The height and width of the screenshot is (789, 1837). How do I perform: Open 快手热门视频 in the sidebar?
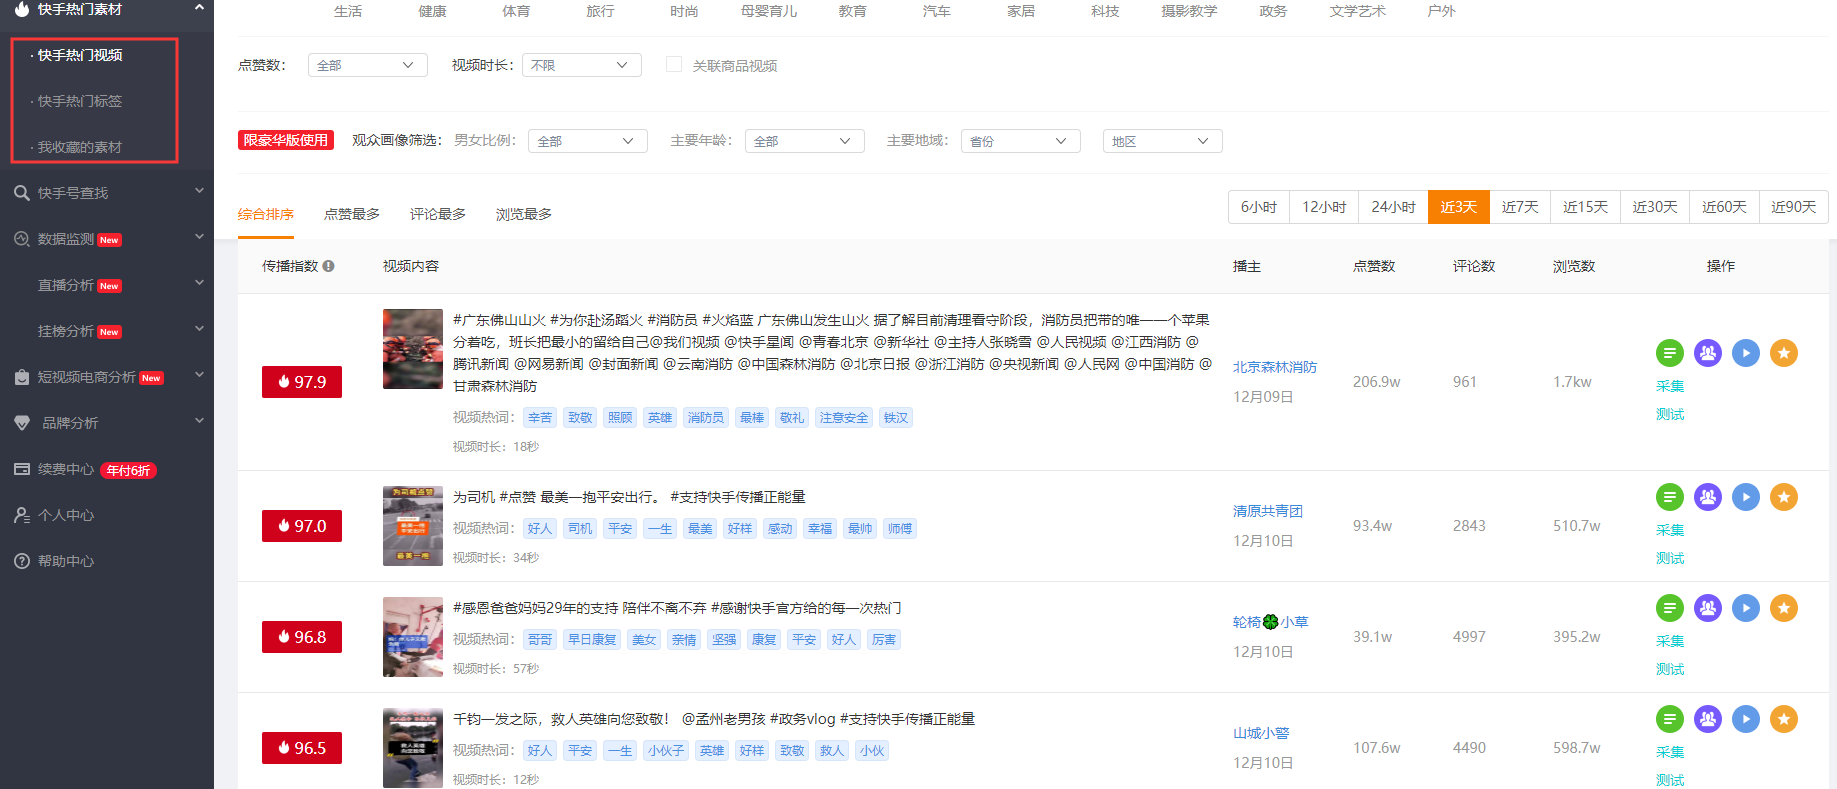[80, 55]
